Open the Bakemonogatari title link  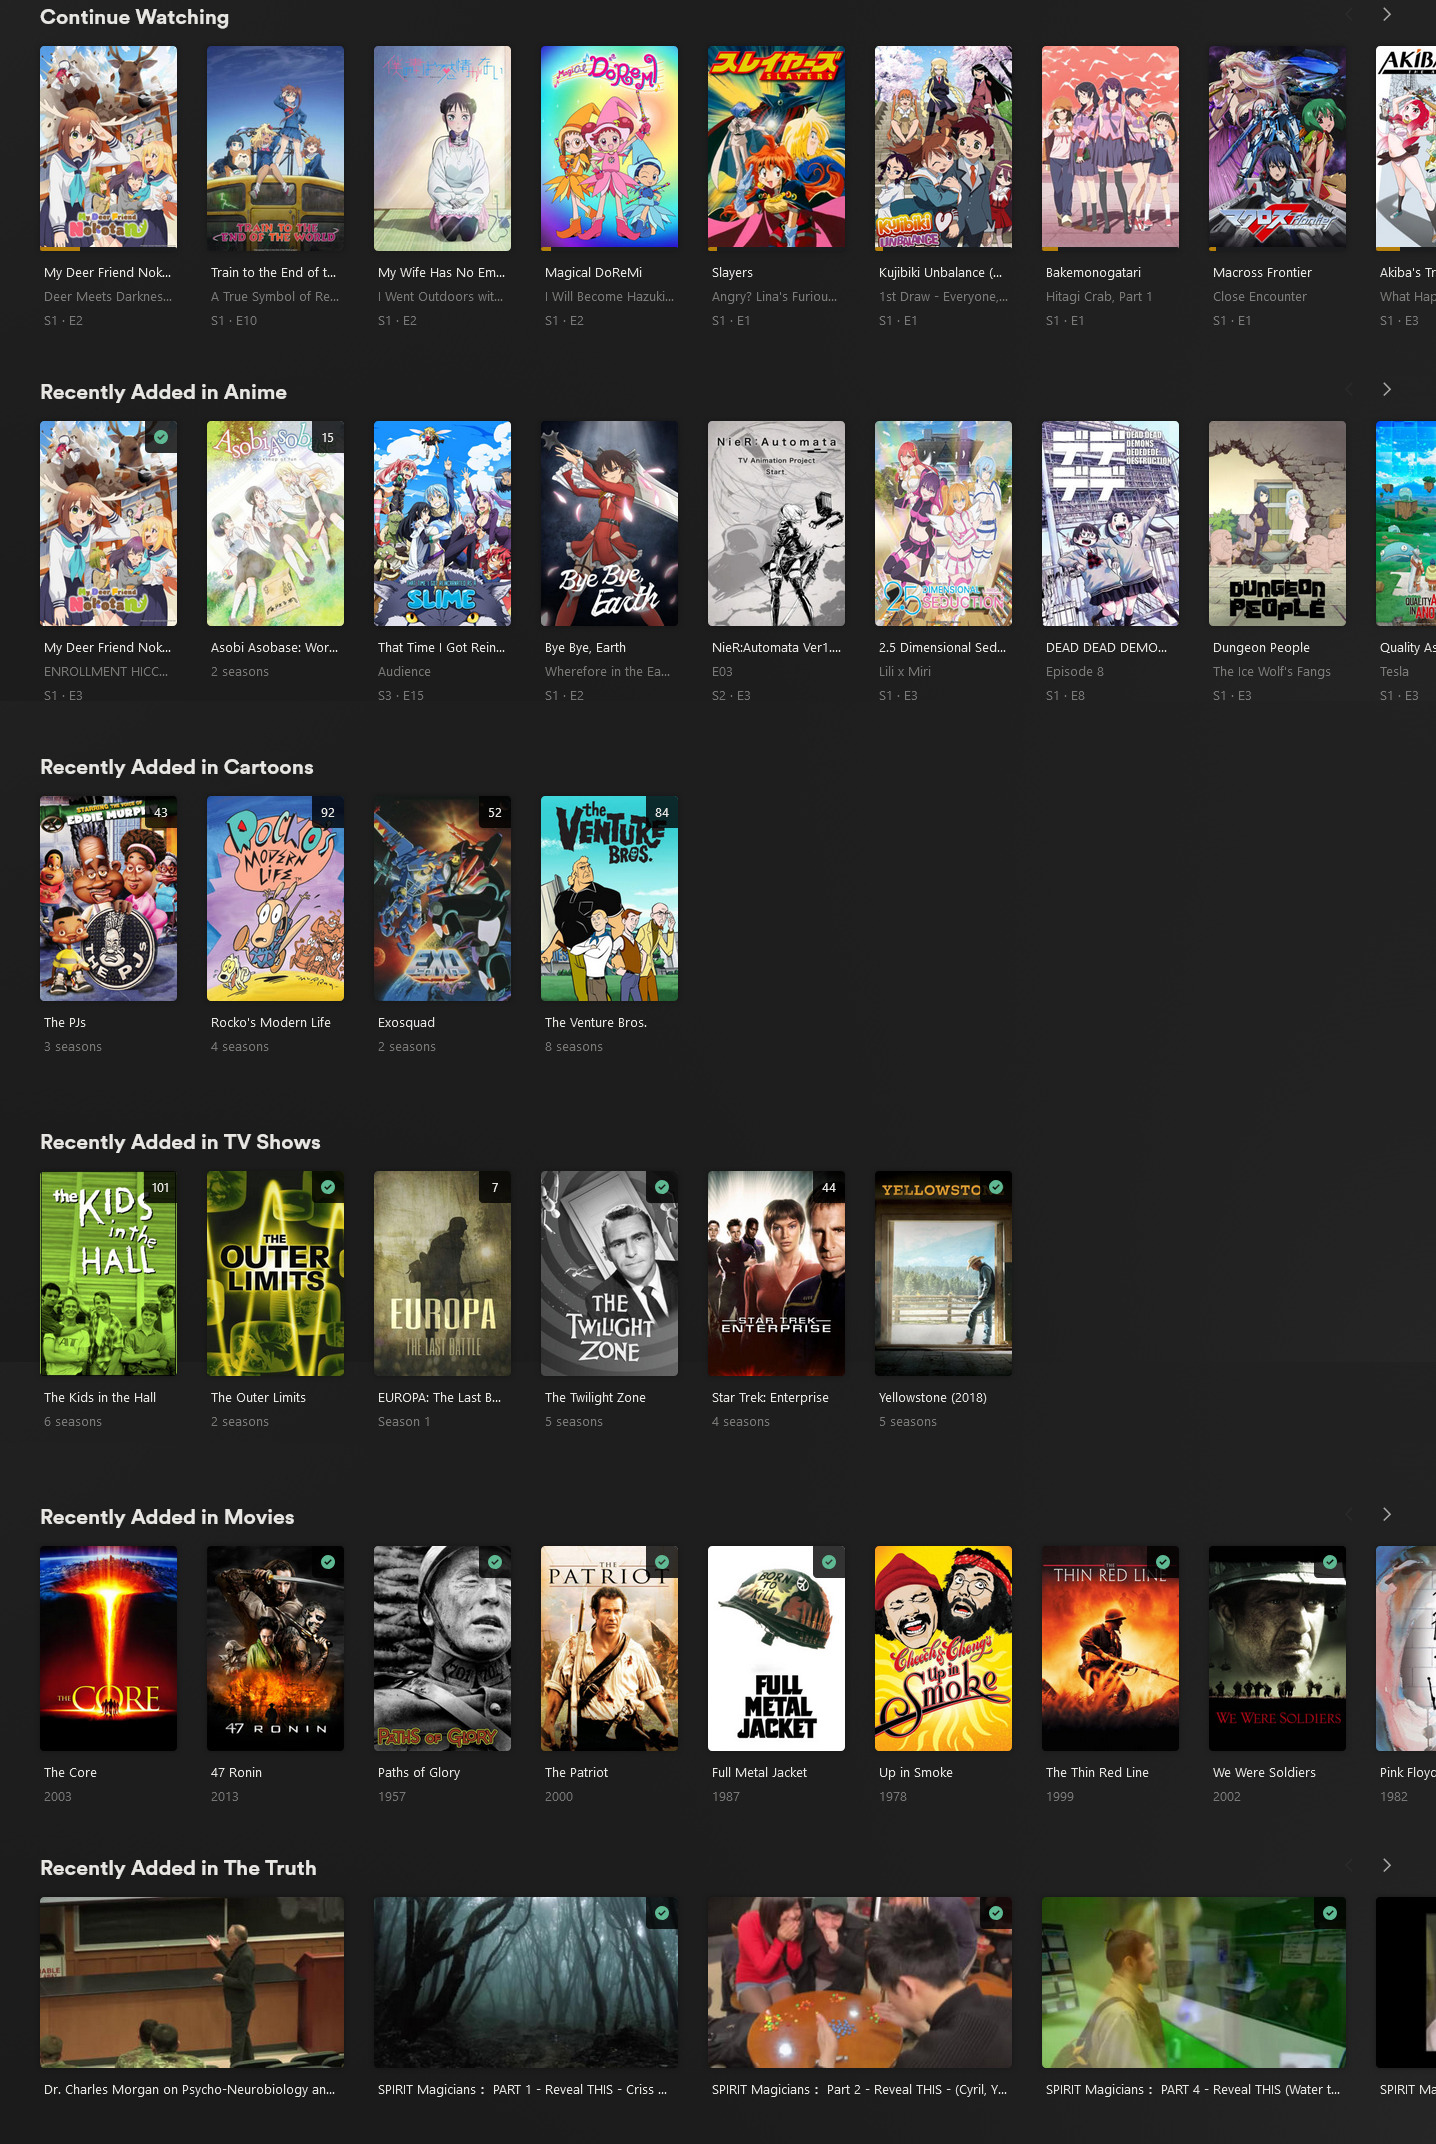click(x=1092, y=273)
